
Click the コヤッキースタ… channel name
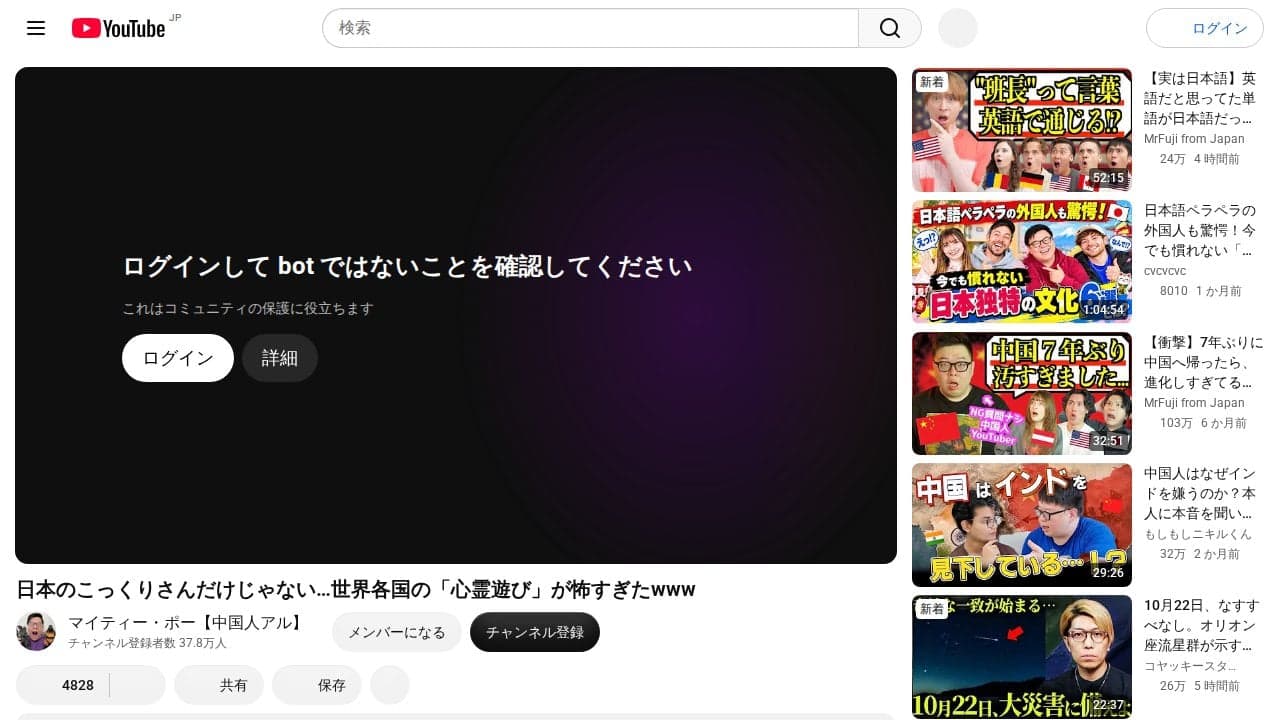(x=1190, y=666)
